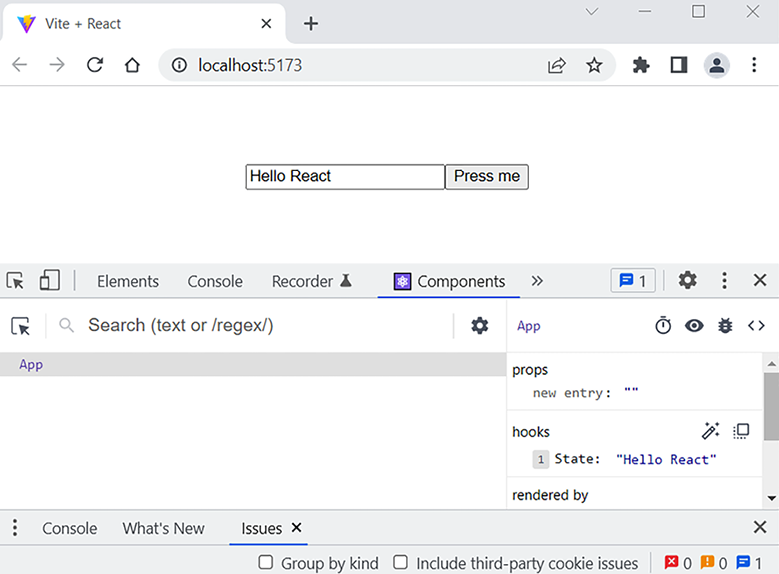View component source code icon

(756, 326)
